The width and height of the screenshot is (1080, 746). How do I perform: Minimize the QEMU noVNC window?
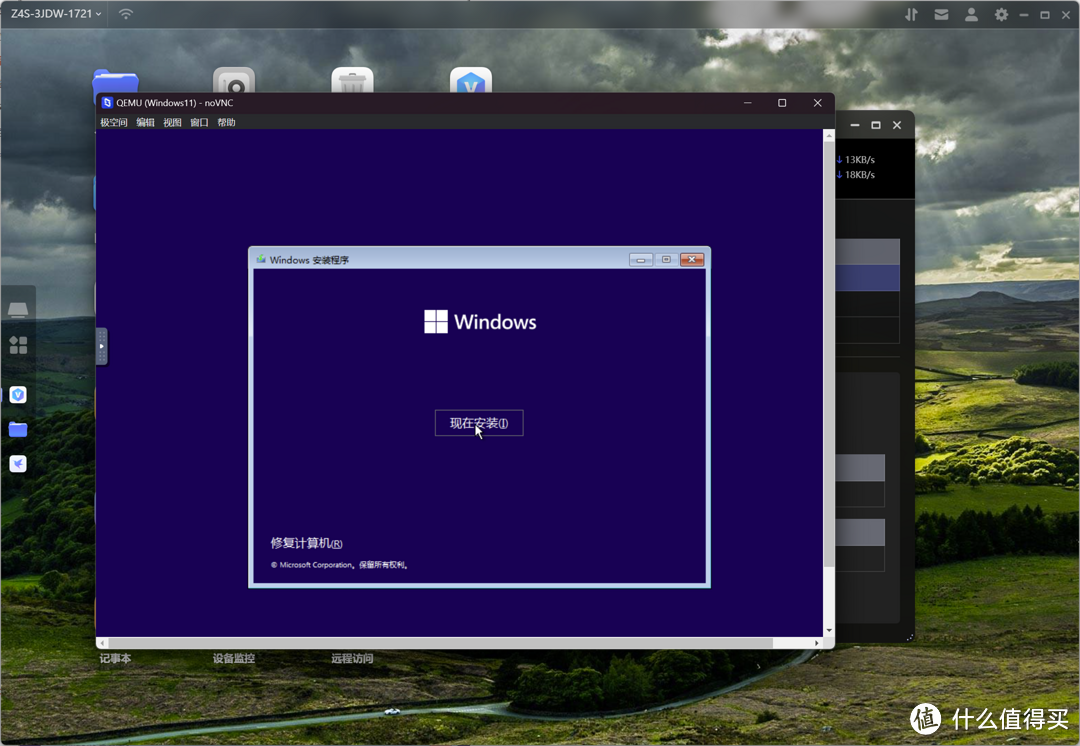[748, 103]
